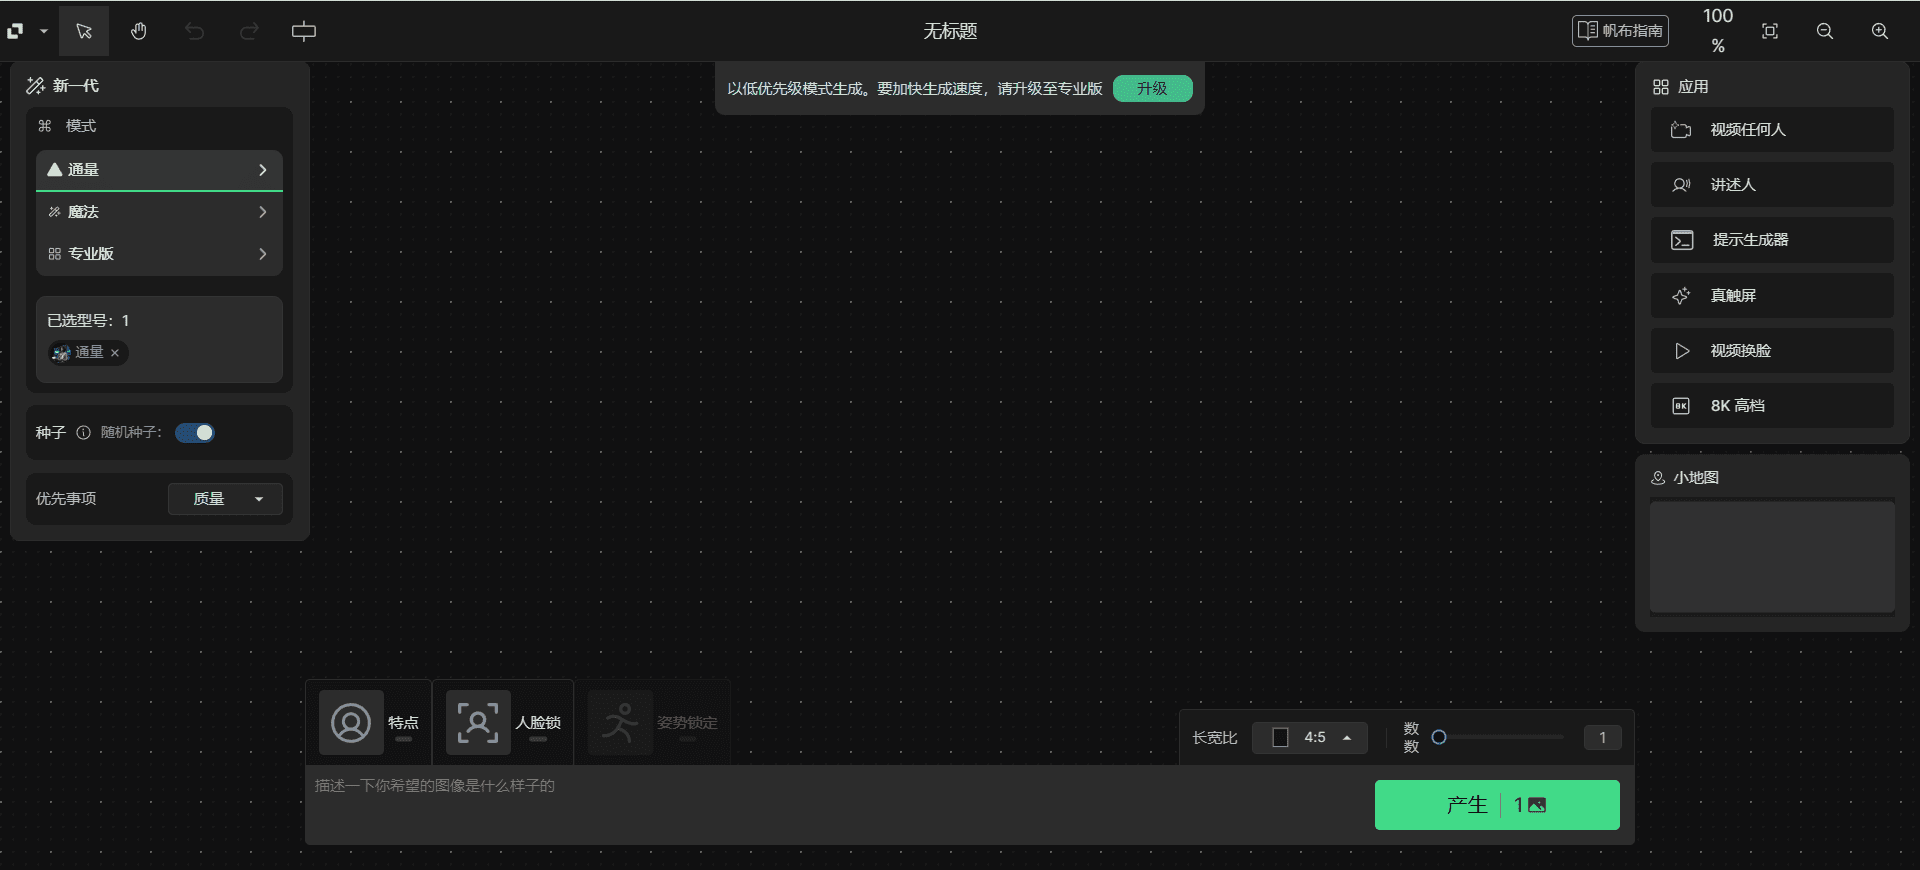The height and width of the screenshot is (870, 1920).
Task: Open the 质量 priority dropdown
Action: 225,499
